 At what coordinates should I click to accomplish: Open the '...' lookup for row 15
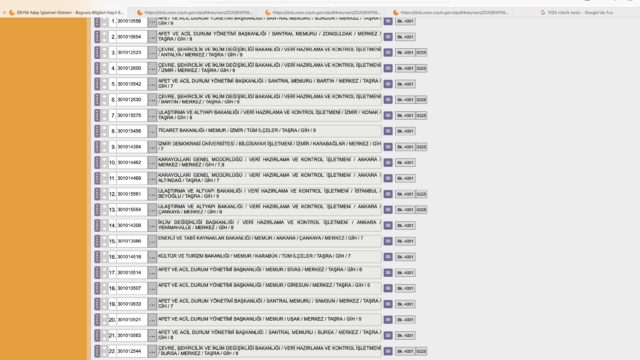pos(152,241)
